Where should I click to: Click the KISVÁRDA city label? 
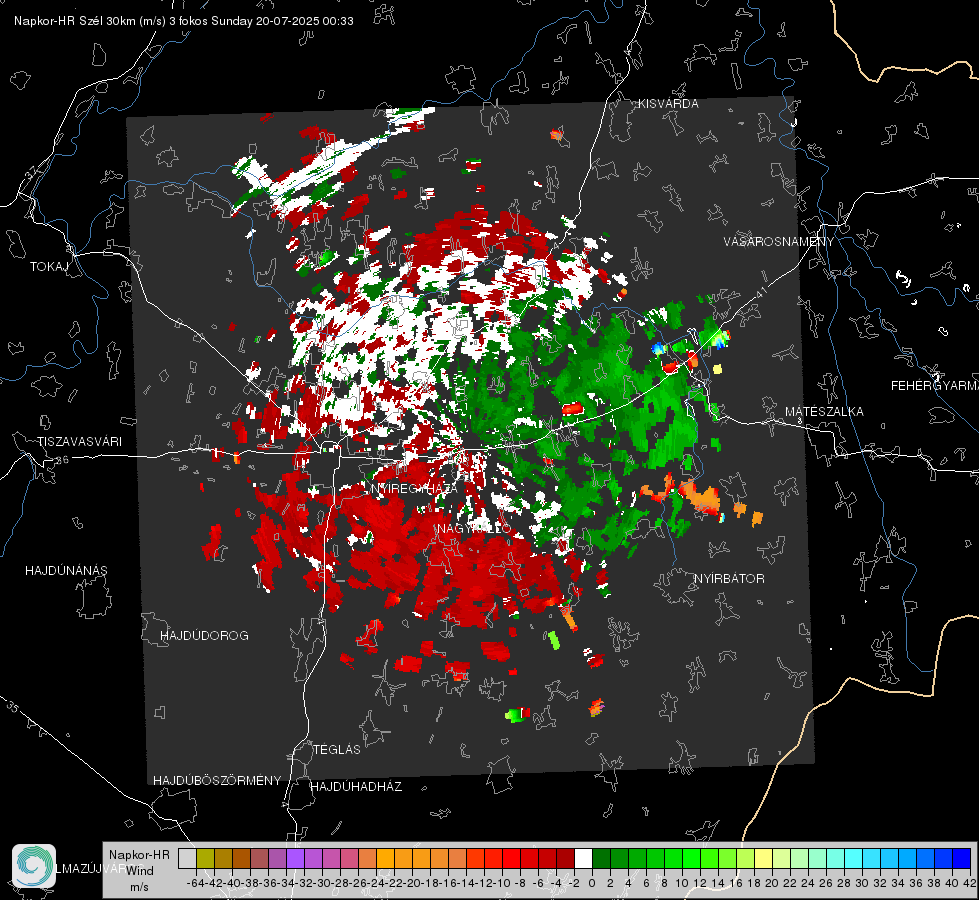pos(668,104)
